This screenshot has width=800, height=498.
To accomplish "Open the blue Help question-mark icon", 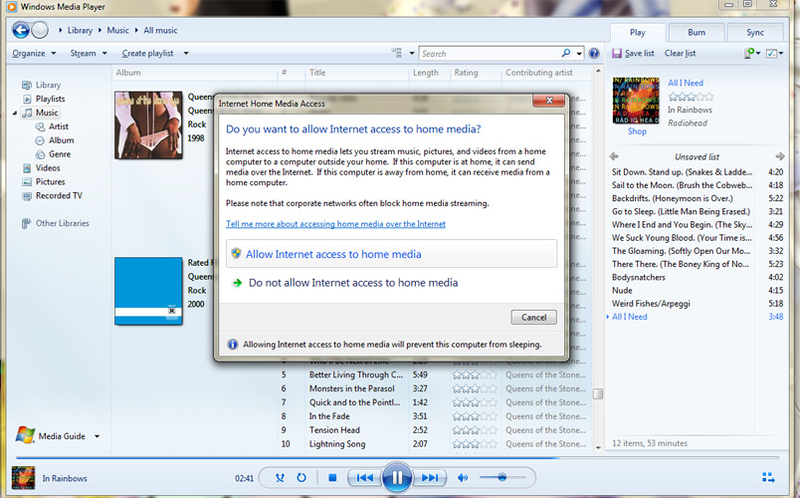I will coord(594,53).
